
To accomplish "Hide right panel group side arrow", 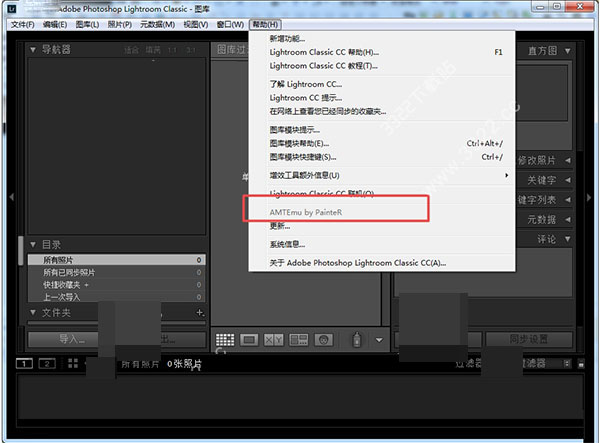I will pos(589,197).
